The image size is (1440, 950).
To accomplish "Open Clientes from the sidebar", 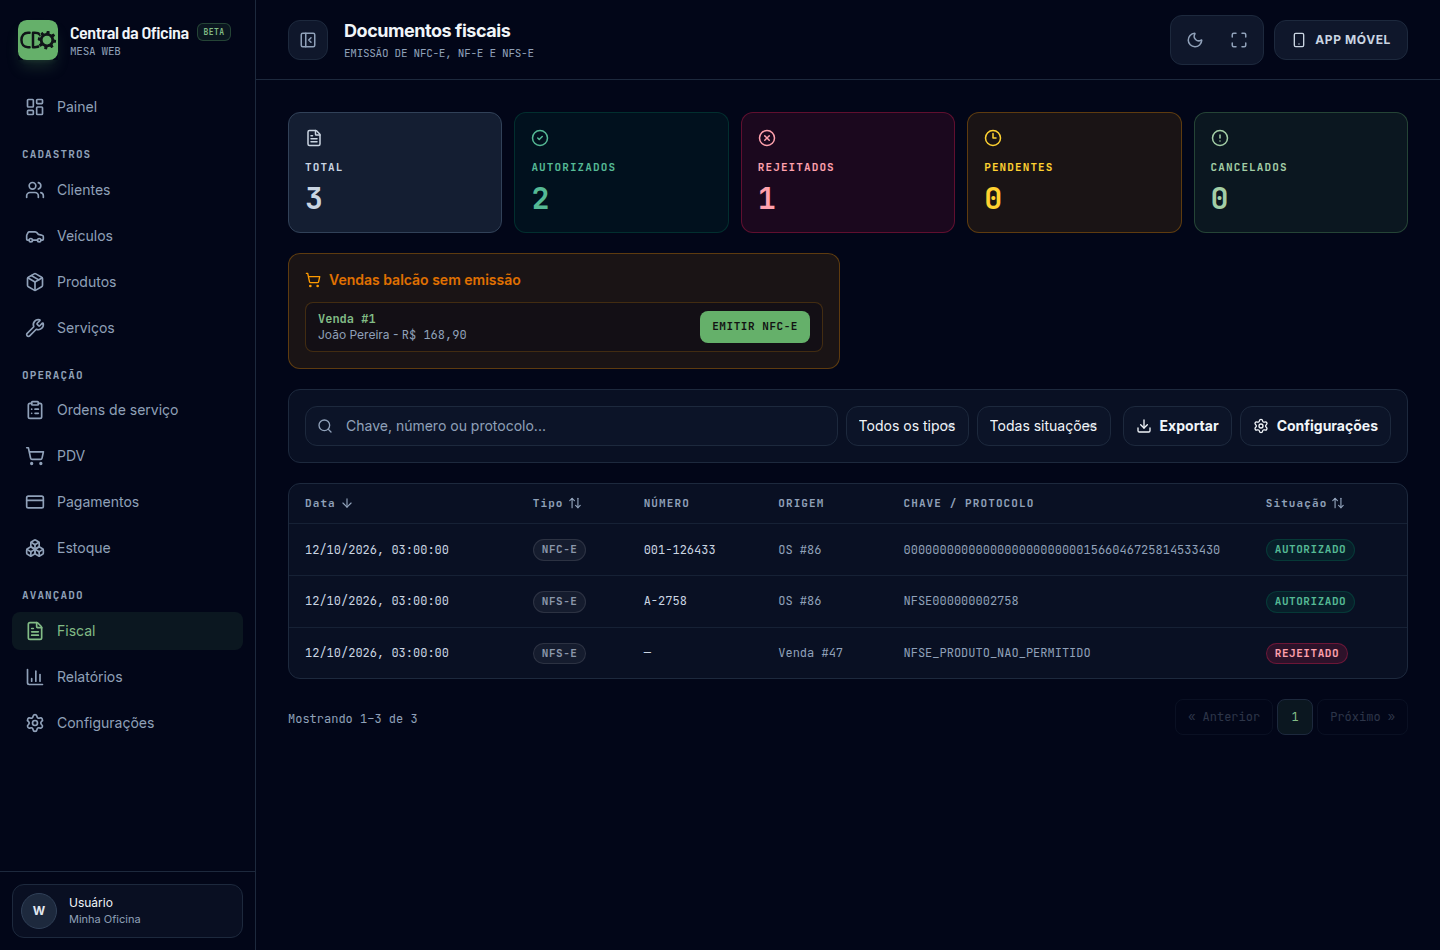I will (x=127, y=190).
